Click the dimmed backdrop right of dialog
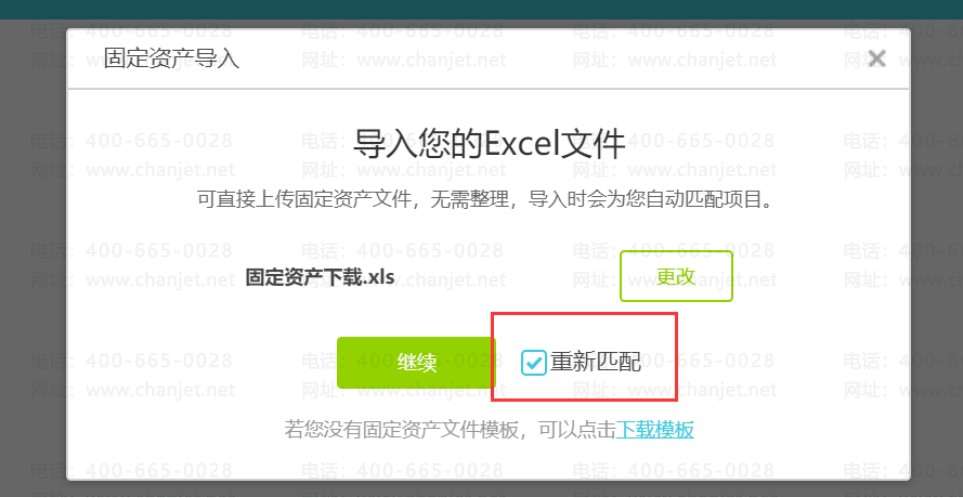 click(x=937, y=258)
